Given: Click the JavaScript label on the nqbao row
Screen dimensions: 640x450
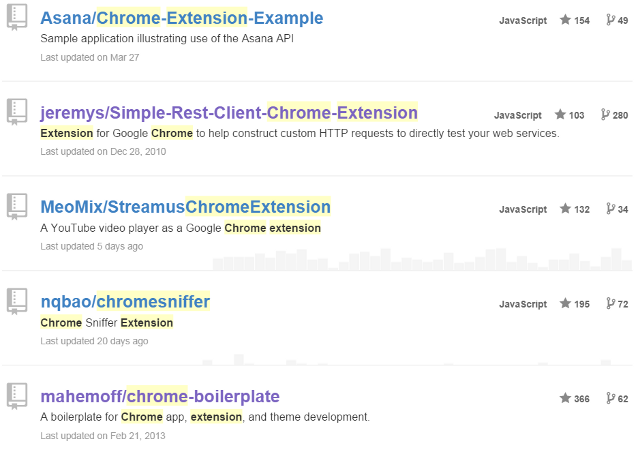Looking at the screenshot, I should [523, 304].
